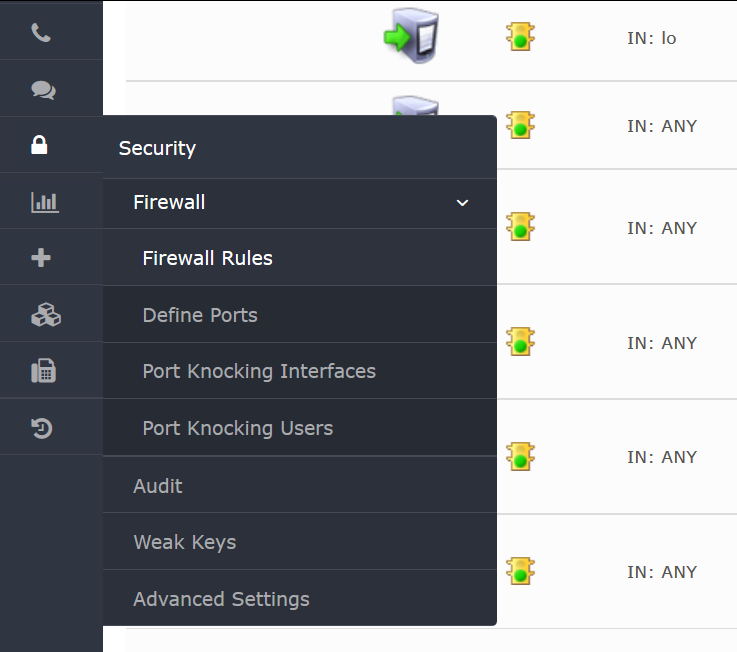Go to Port Knocking Users
This screenshot has height=652, width=737.
coord(300,428)
